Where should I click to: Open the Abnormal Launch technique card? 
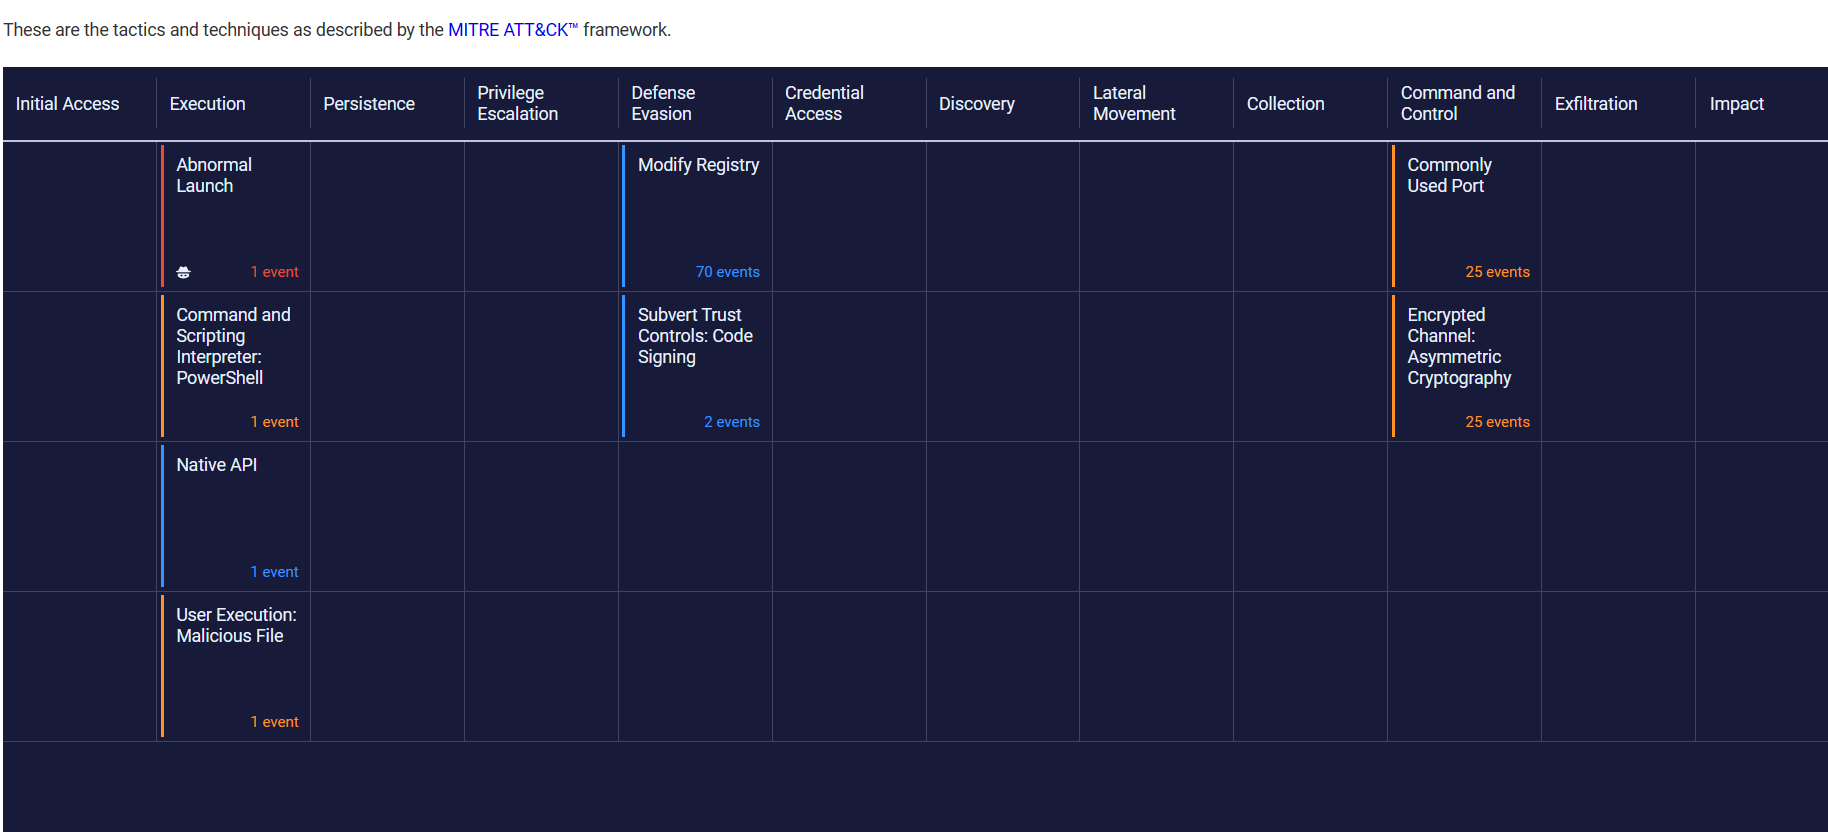click(235, 217)
